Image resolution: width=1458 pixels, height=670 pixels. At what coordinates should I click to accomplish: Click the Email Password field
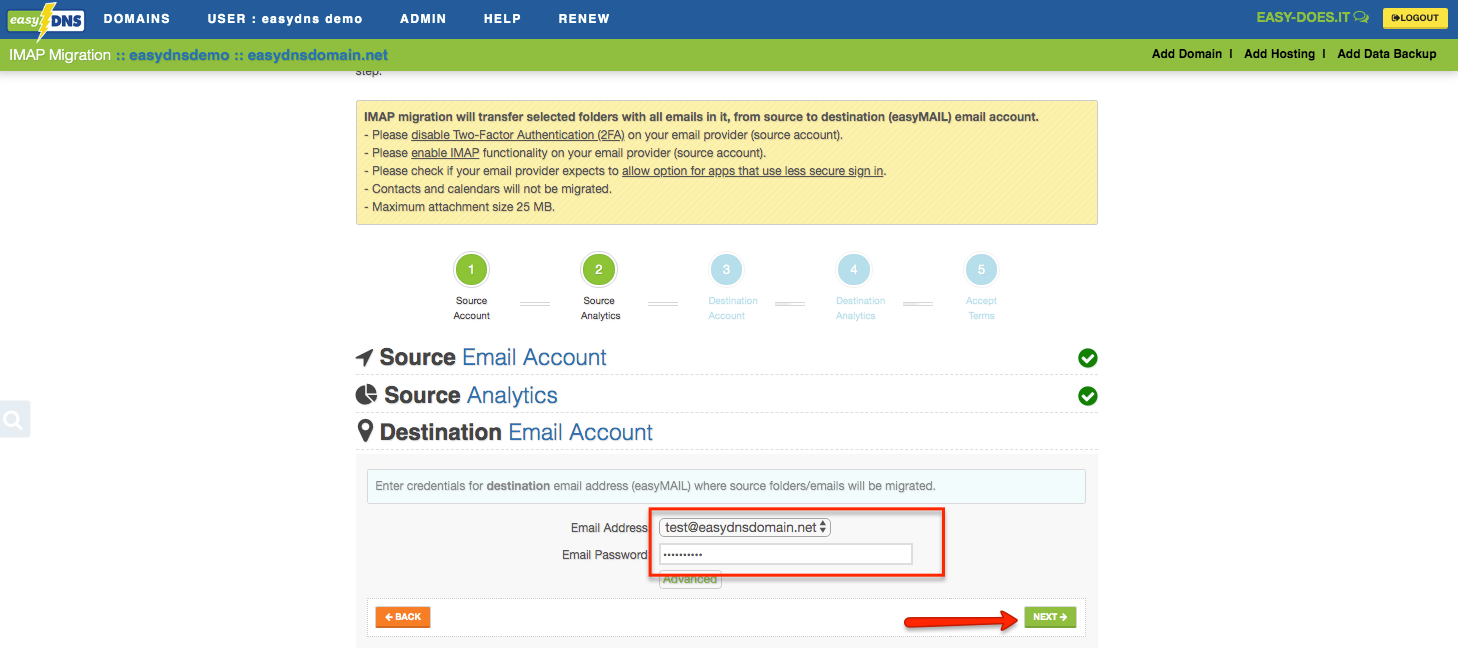click(786, 554)
